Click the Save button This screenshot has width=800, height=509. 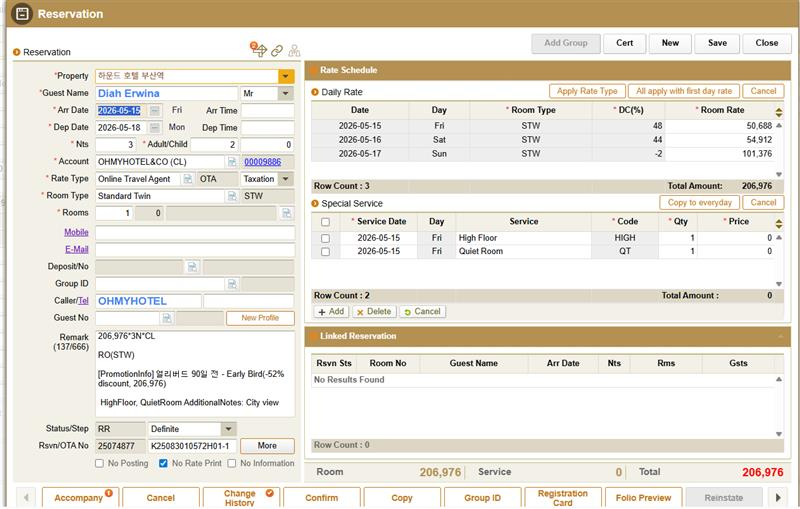coord(717,43)
